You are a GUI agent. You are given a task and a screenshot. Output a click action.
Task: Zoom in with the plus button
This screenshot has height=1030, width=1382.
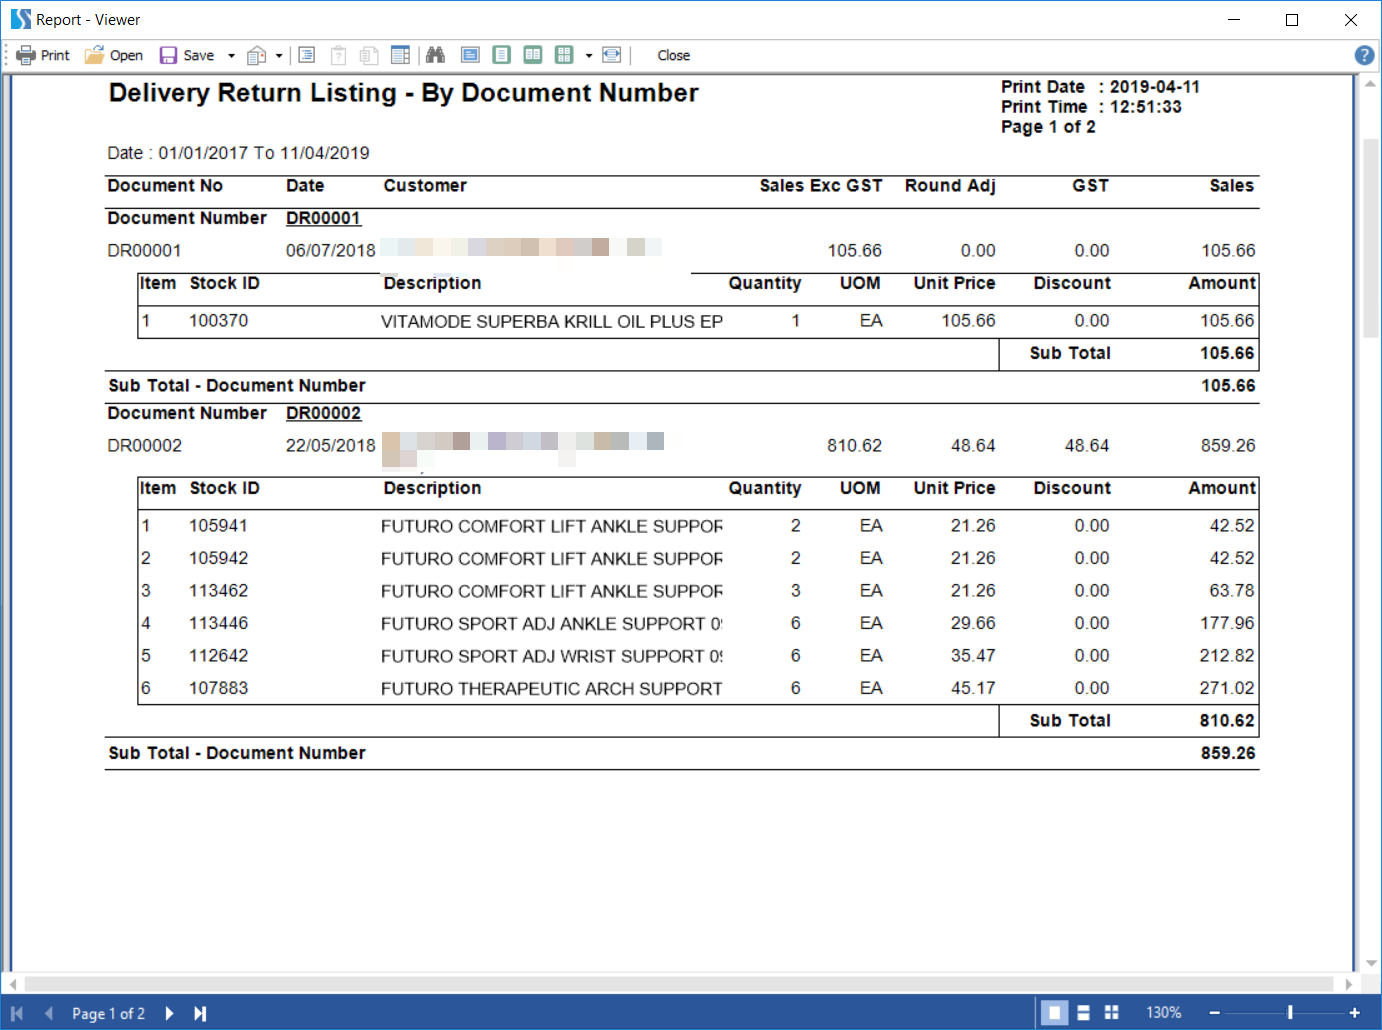(x=1354, y=1013)
